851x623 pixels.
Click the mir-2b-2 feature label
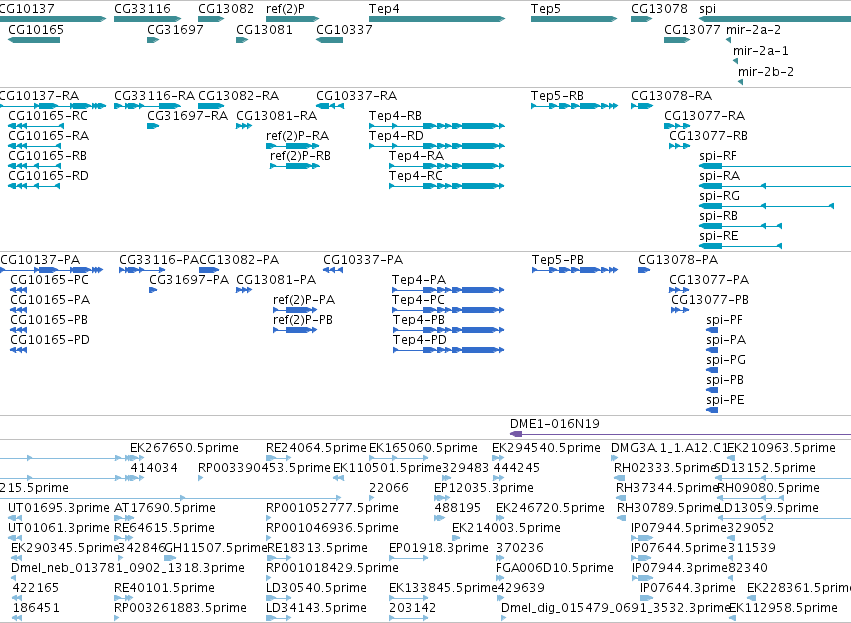pos(766,71)
